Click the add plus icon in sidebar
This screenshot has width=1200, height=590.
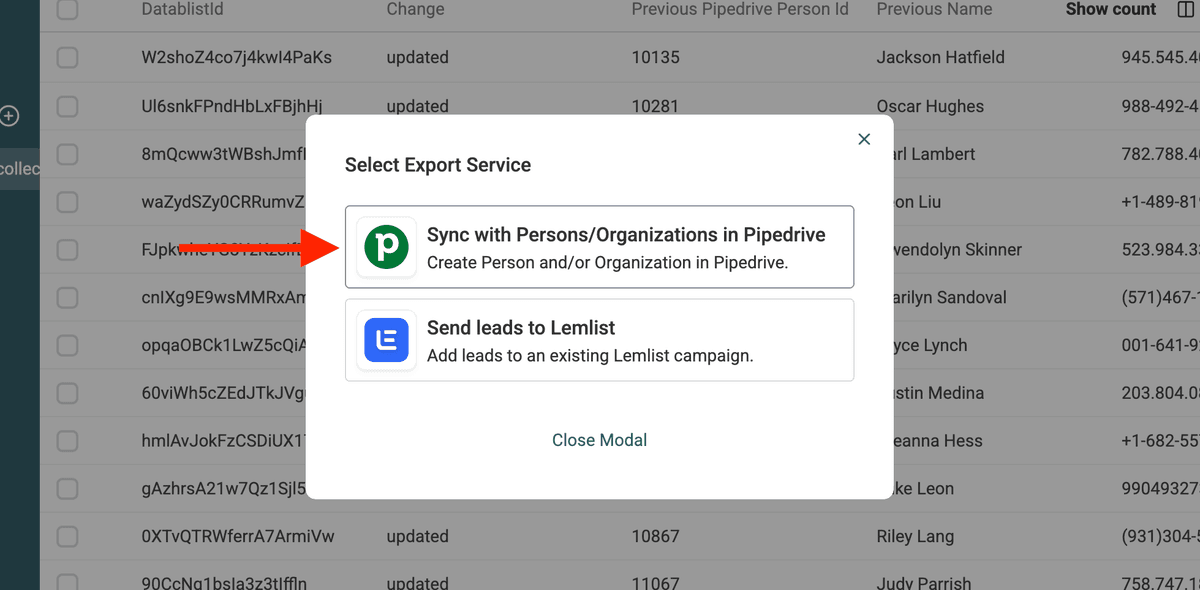click(x=9, y=116)
